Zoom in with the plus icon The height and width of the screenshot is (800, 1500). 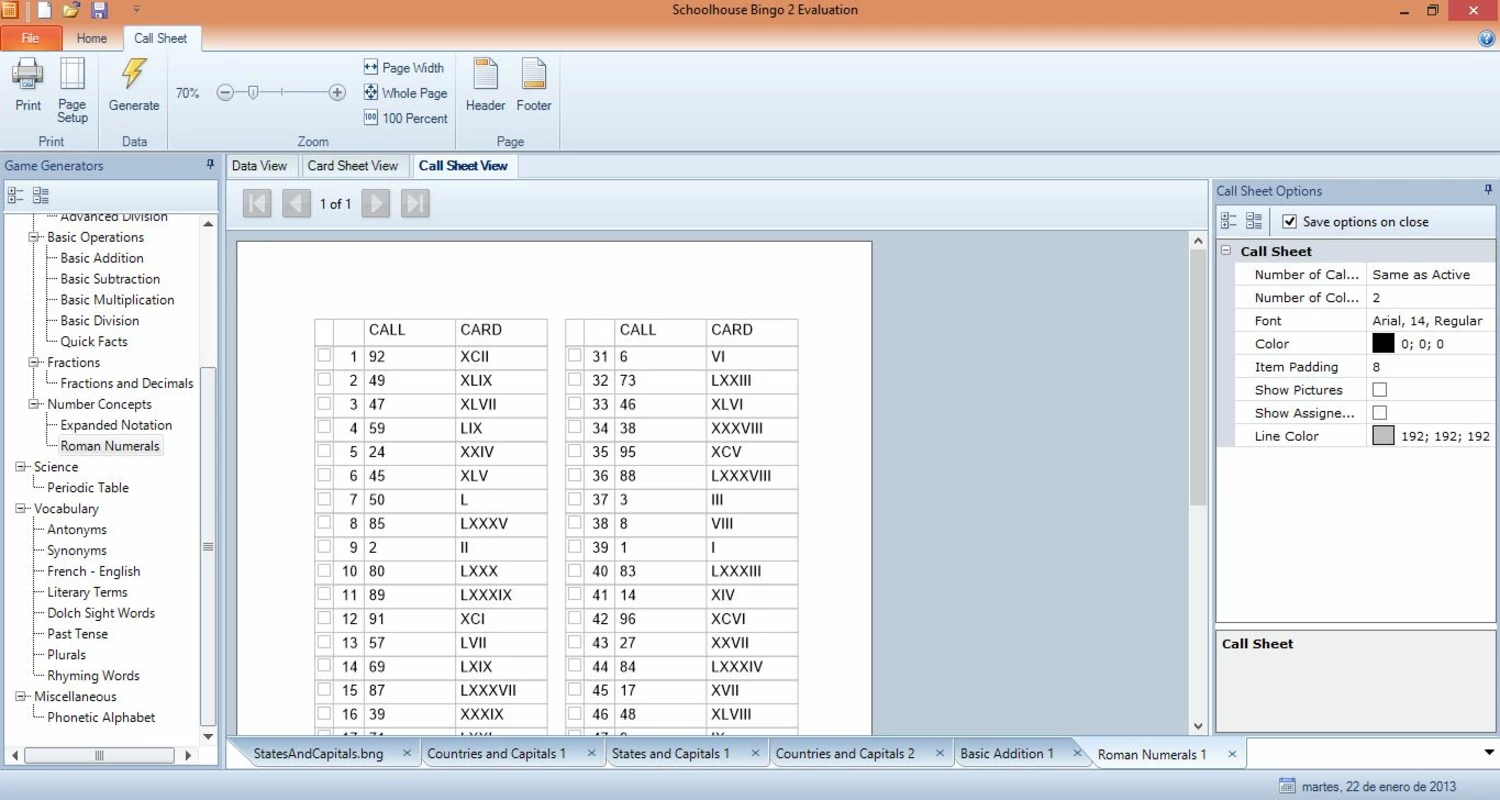(x=337, y=93)
